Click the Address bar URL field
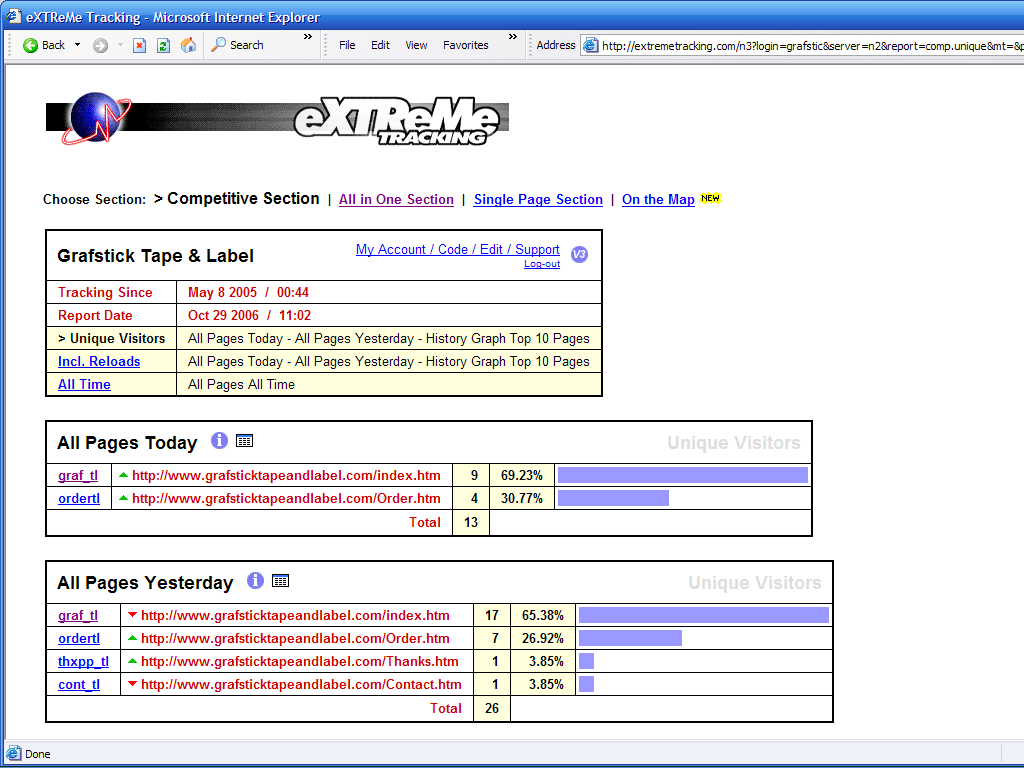Image resolution: width=1024 pixels, height=768 pixels. click(810, 45)
